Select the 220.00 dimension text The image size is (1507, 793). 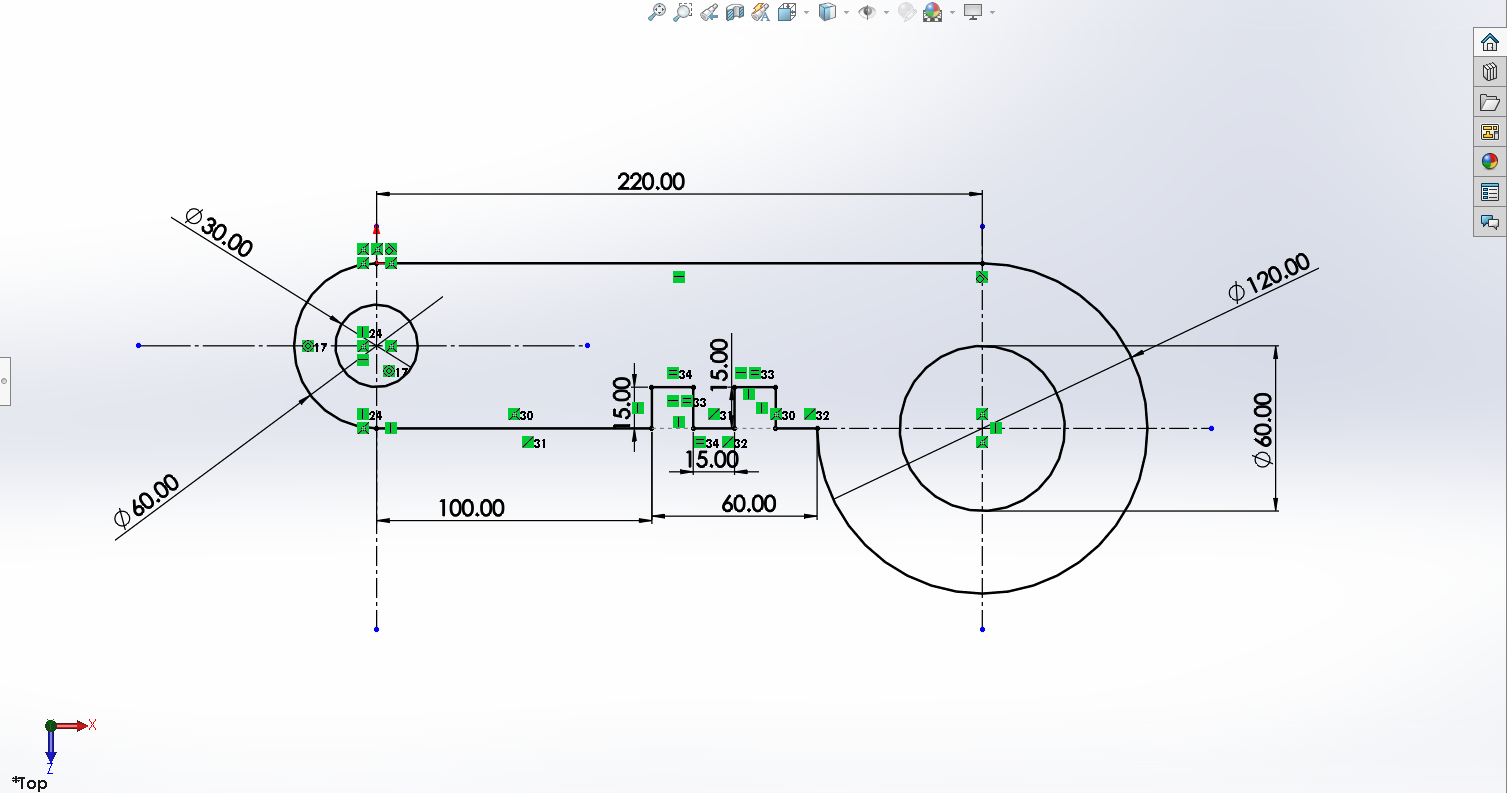pyautogui.click(x=651, y=181)
